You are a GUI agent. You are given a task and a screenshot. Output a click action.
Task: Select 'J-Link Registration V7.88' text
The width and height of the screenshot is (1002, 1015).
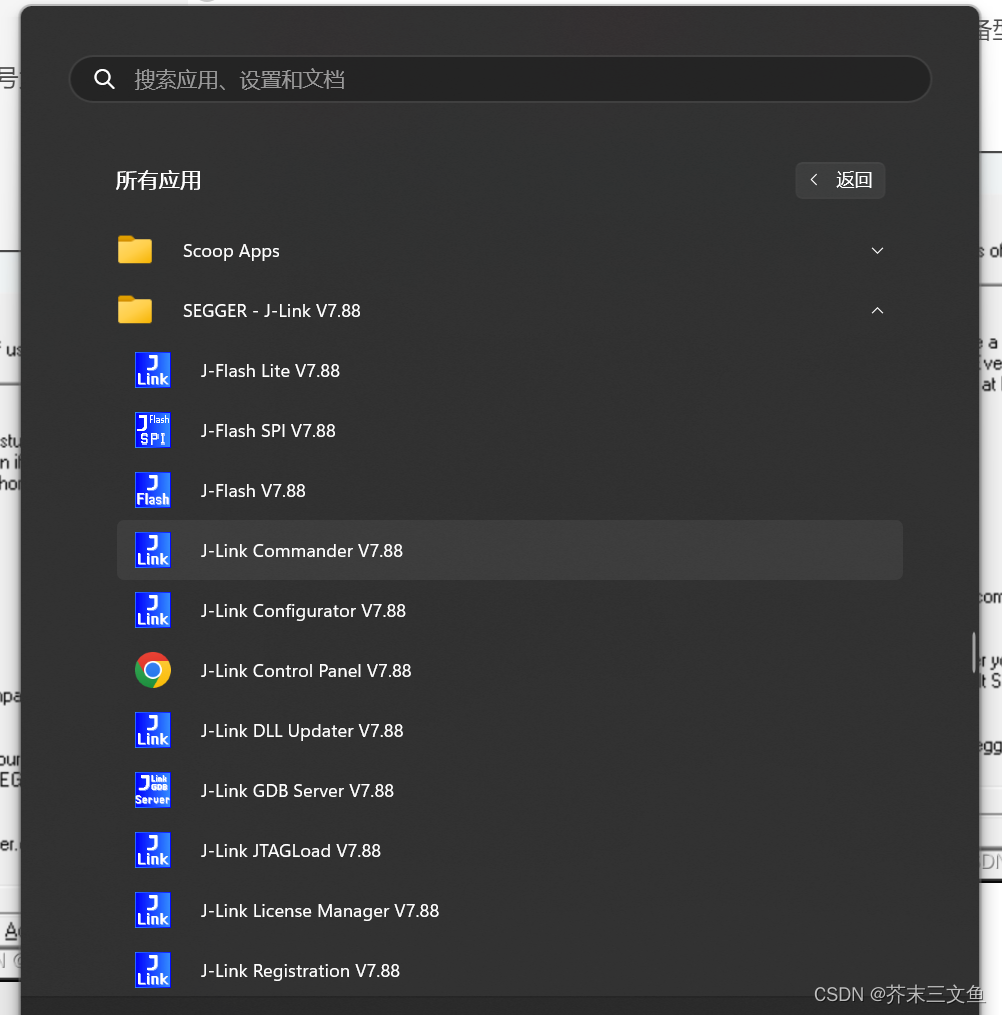pos(300,971)
